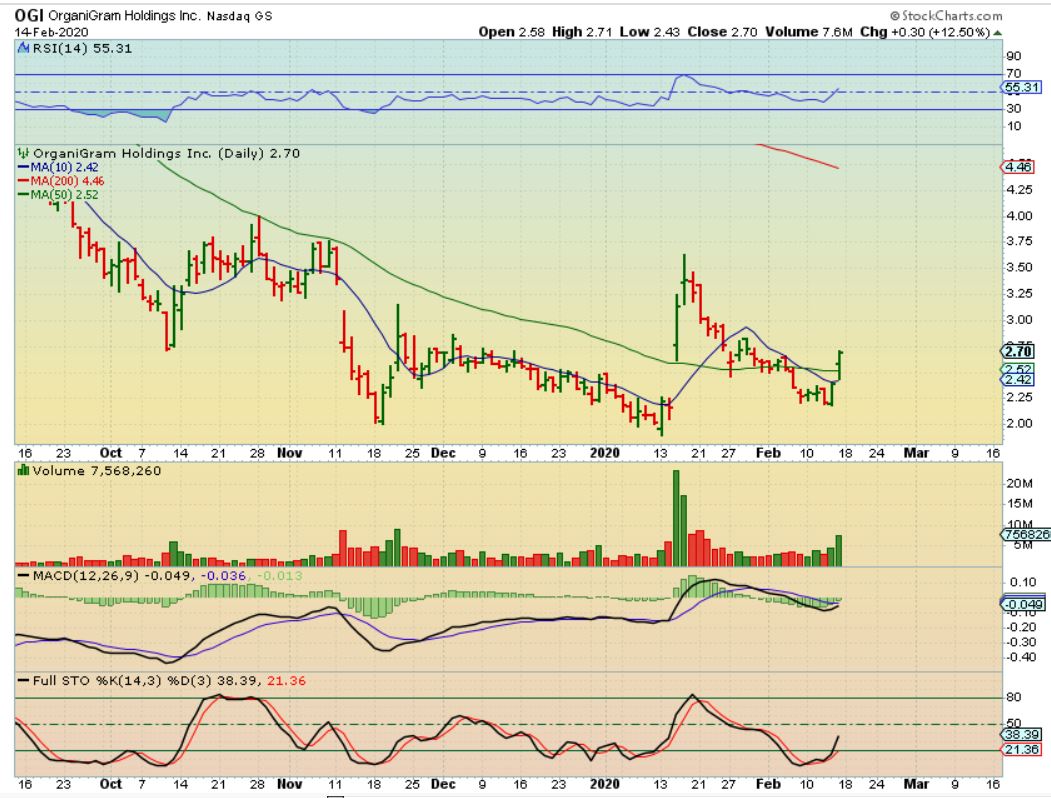Click the tallest green volume bar in January
1051x798 pixels.
point(677,518)
